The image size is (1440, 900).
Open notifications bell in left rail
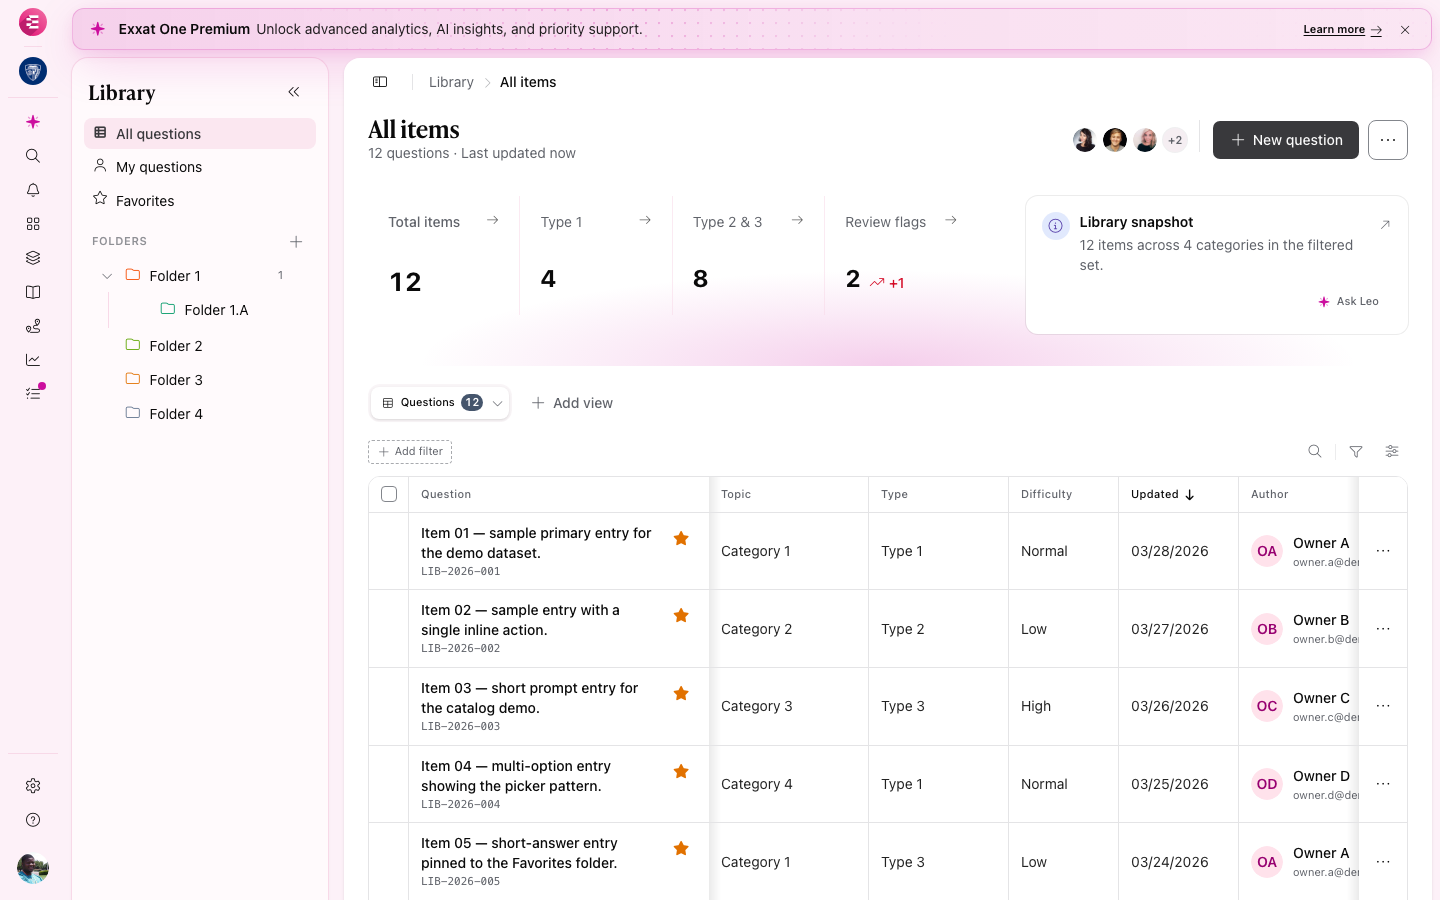(x=33, y=190)
